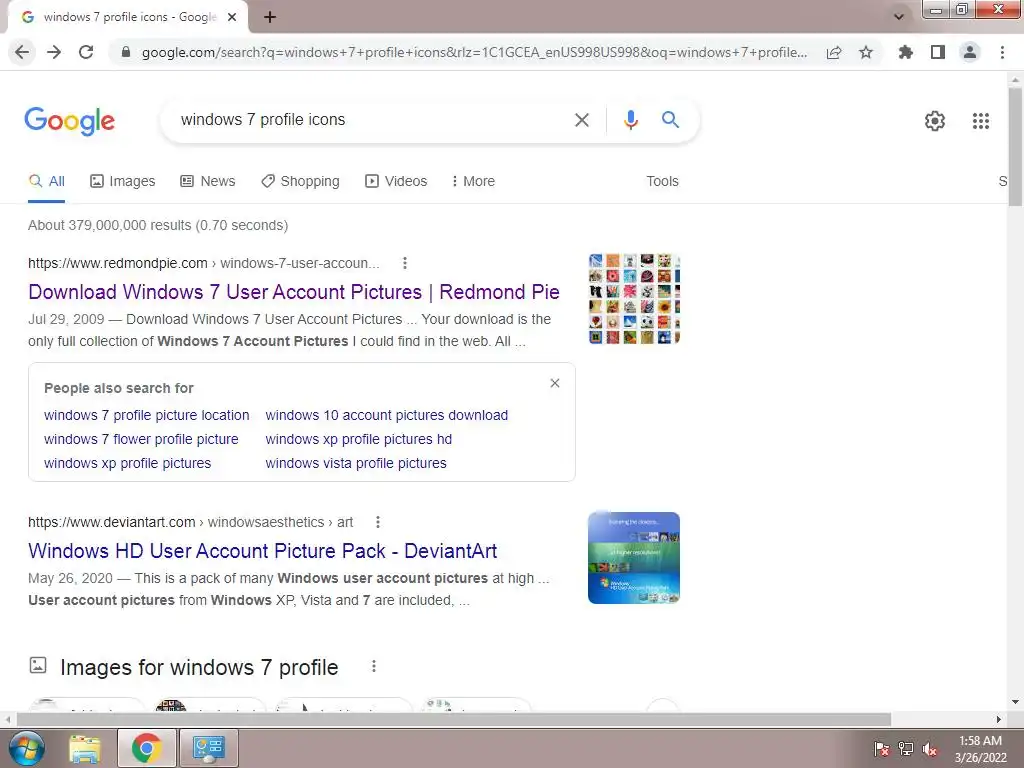The width and height of the screenshot is (1024, 768).
Task: Switch to the News tab
Action: pyautogui.click(x=208, y=181)
